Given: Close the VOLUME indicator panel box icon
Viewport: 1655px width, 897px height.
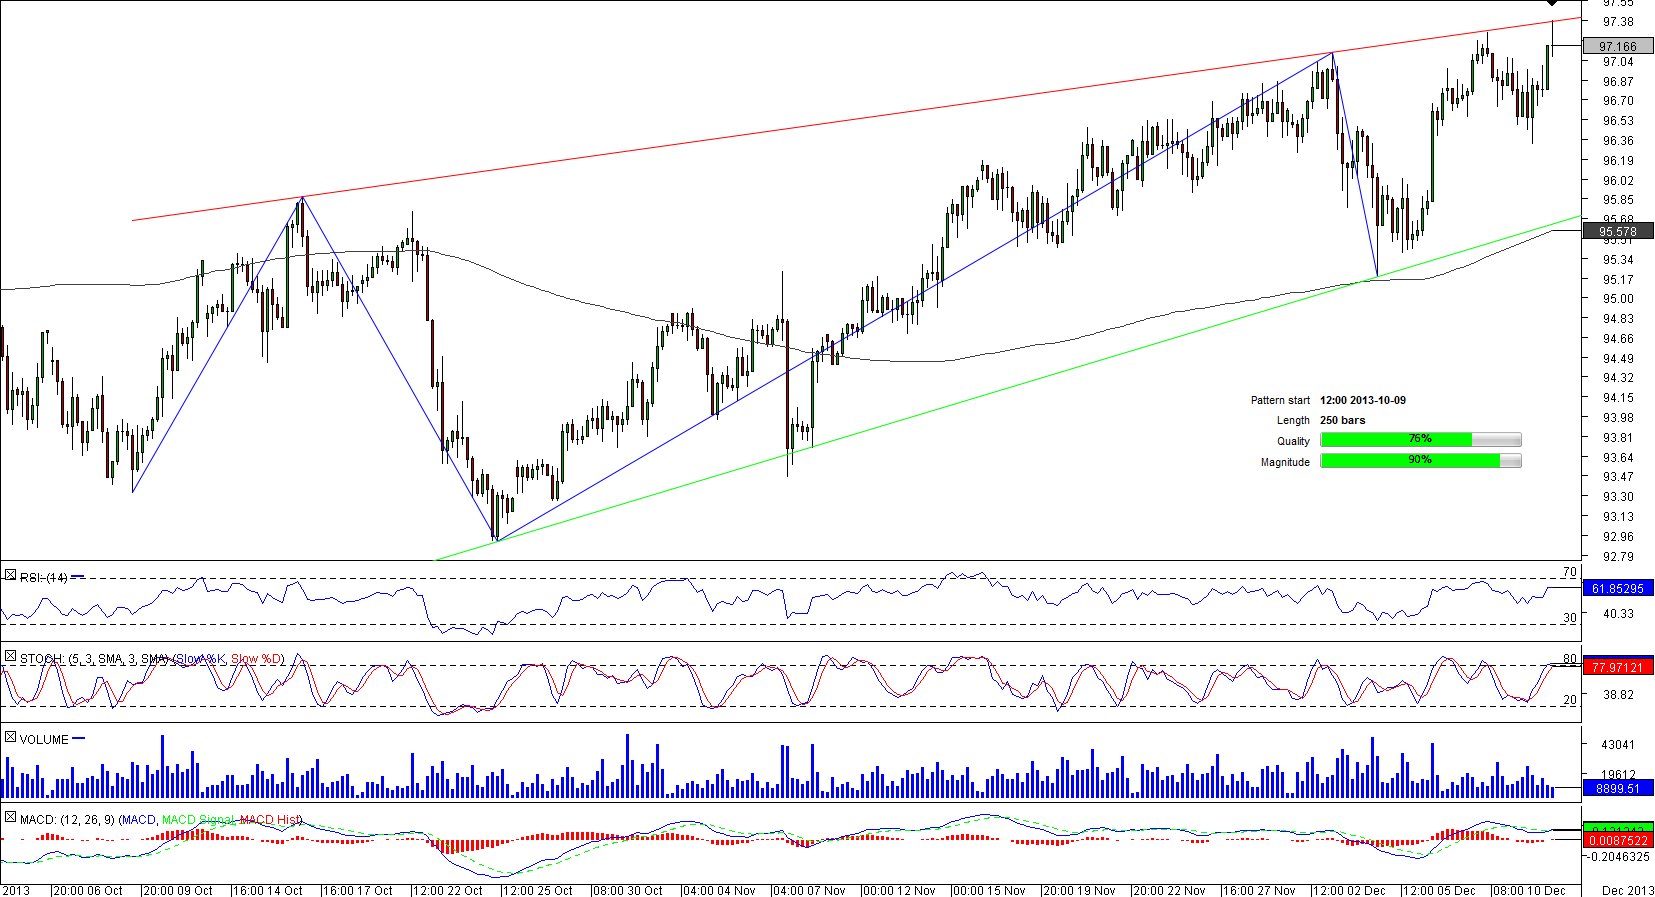Looking at the screenshot, I should point(10,738).
